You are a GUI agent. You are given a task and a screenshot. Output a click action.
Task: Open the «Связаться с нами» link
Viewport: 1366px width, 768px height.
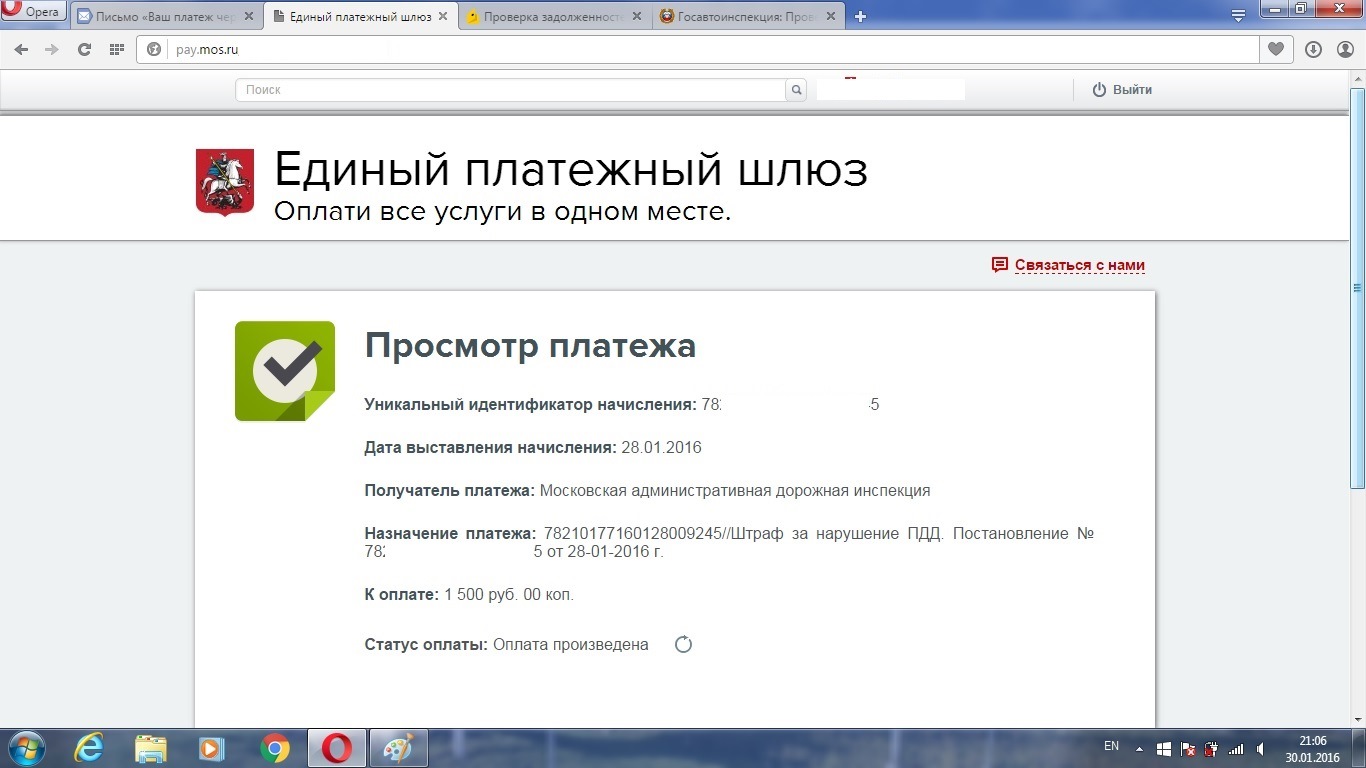pyautogui.click(x=1068, y=265)
